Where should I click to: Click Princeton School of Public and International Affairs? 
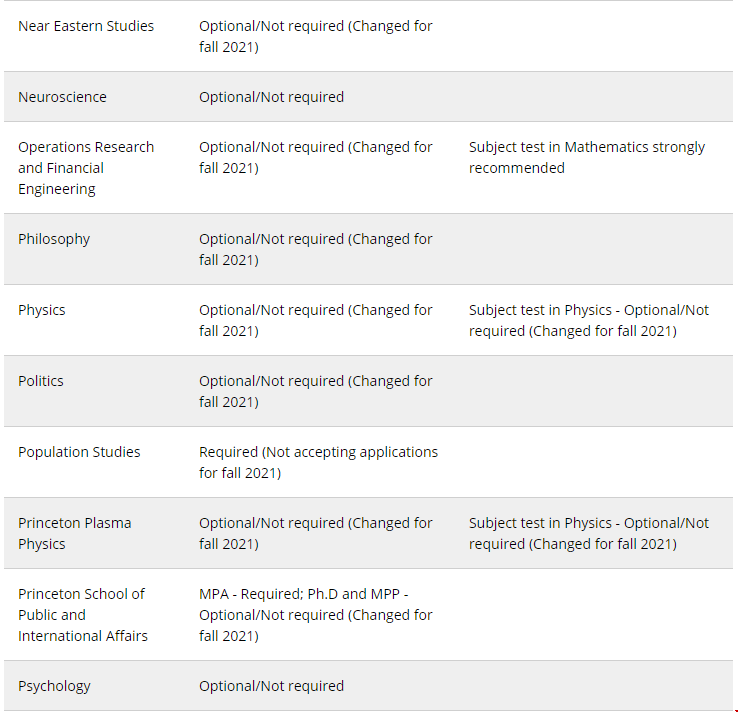(83, 614)
